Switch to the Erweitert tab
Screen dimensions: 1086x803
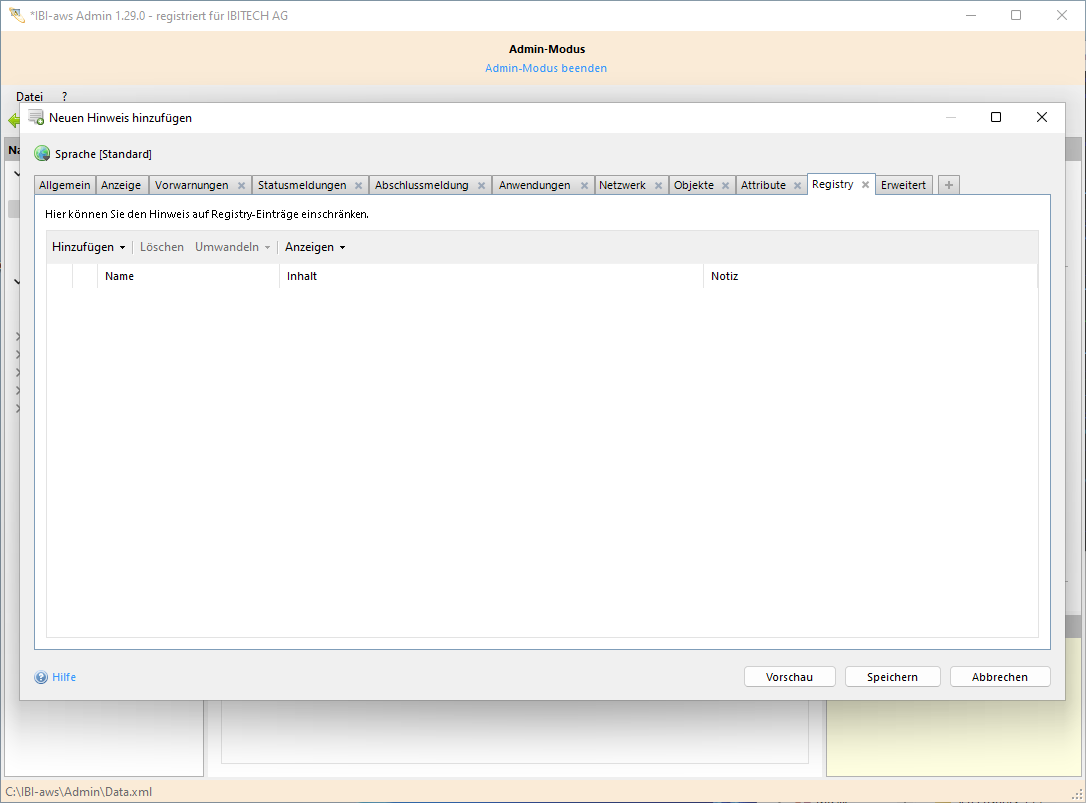point(903,185)
